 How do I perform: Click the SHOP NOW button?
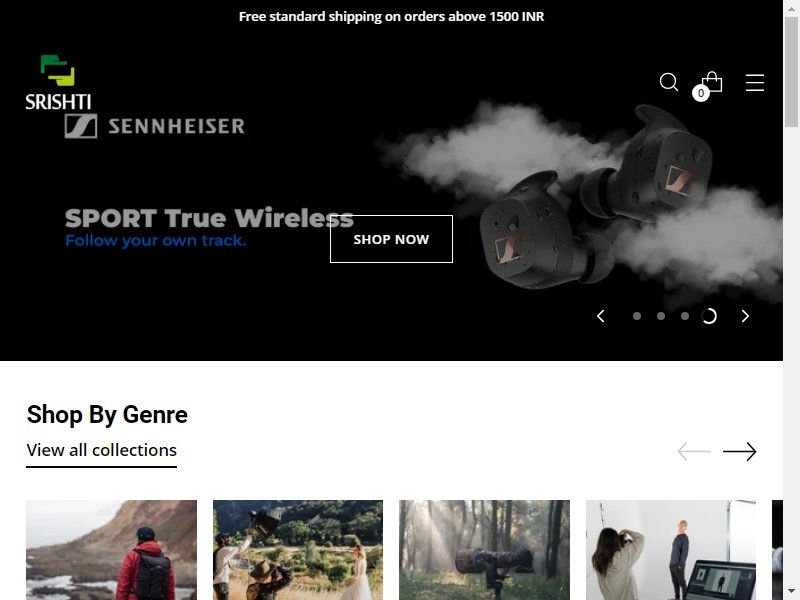click(391, 239)
